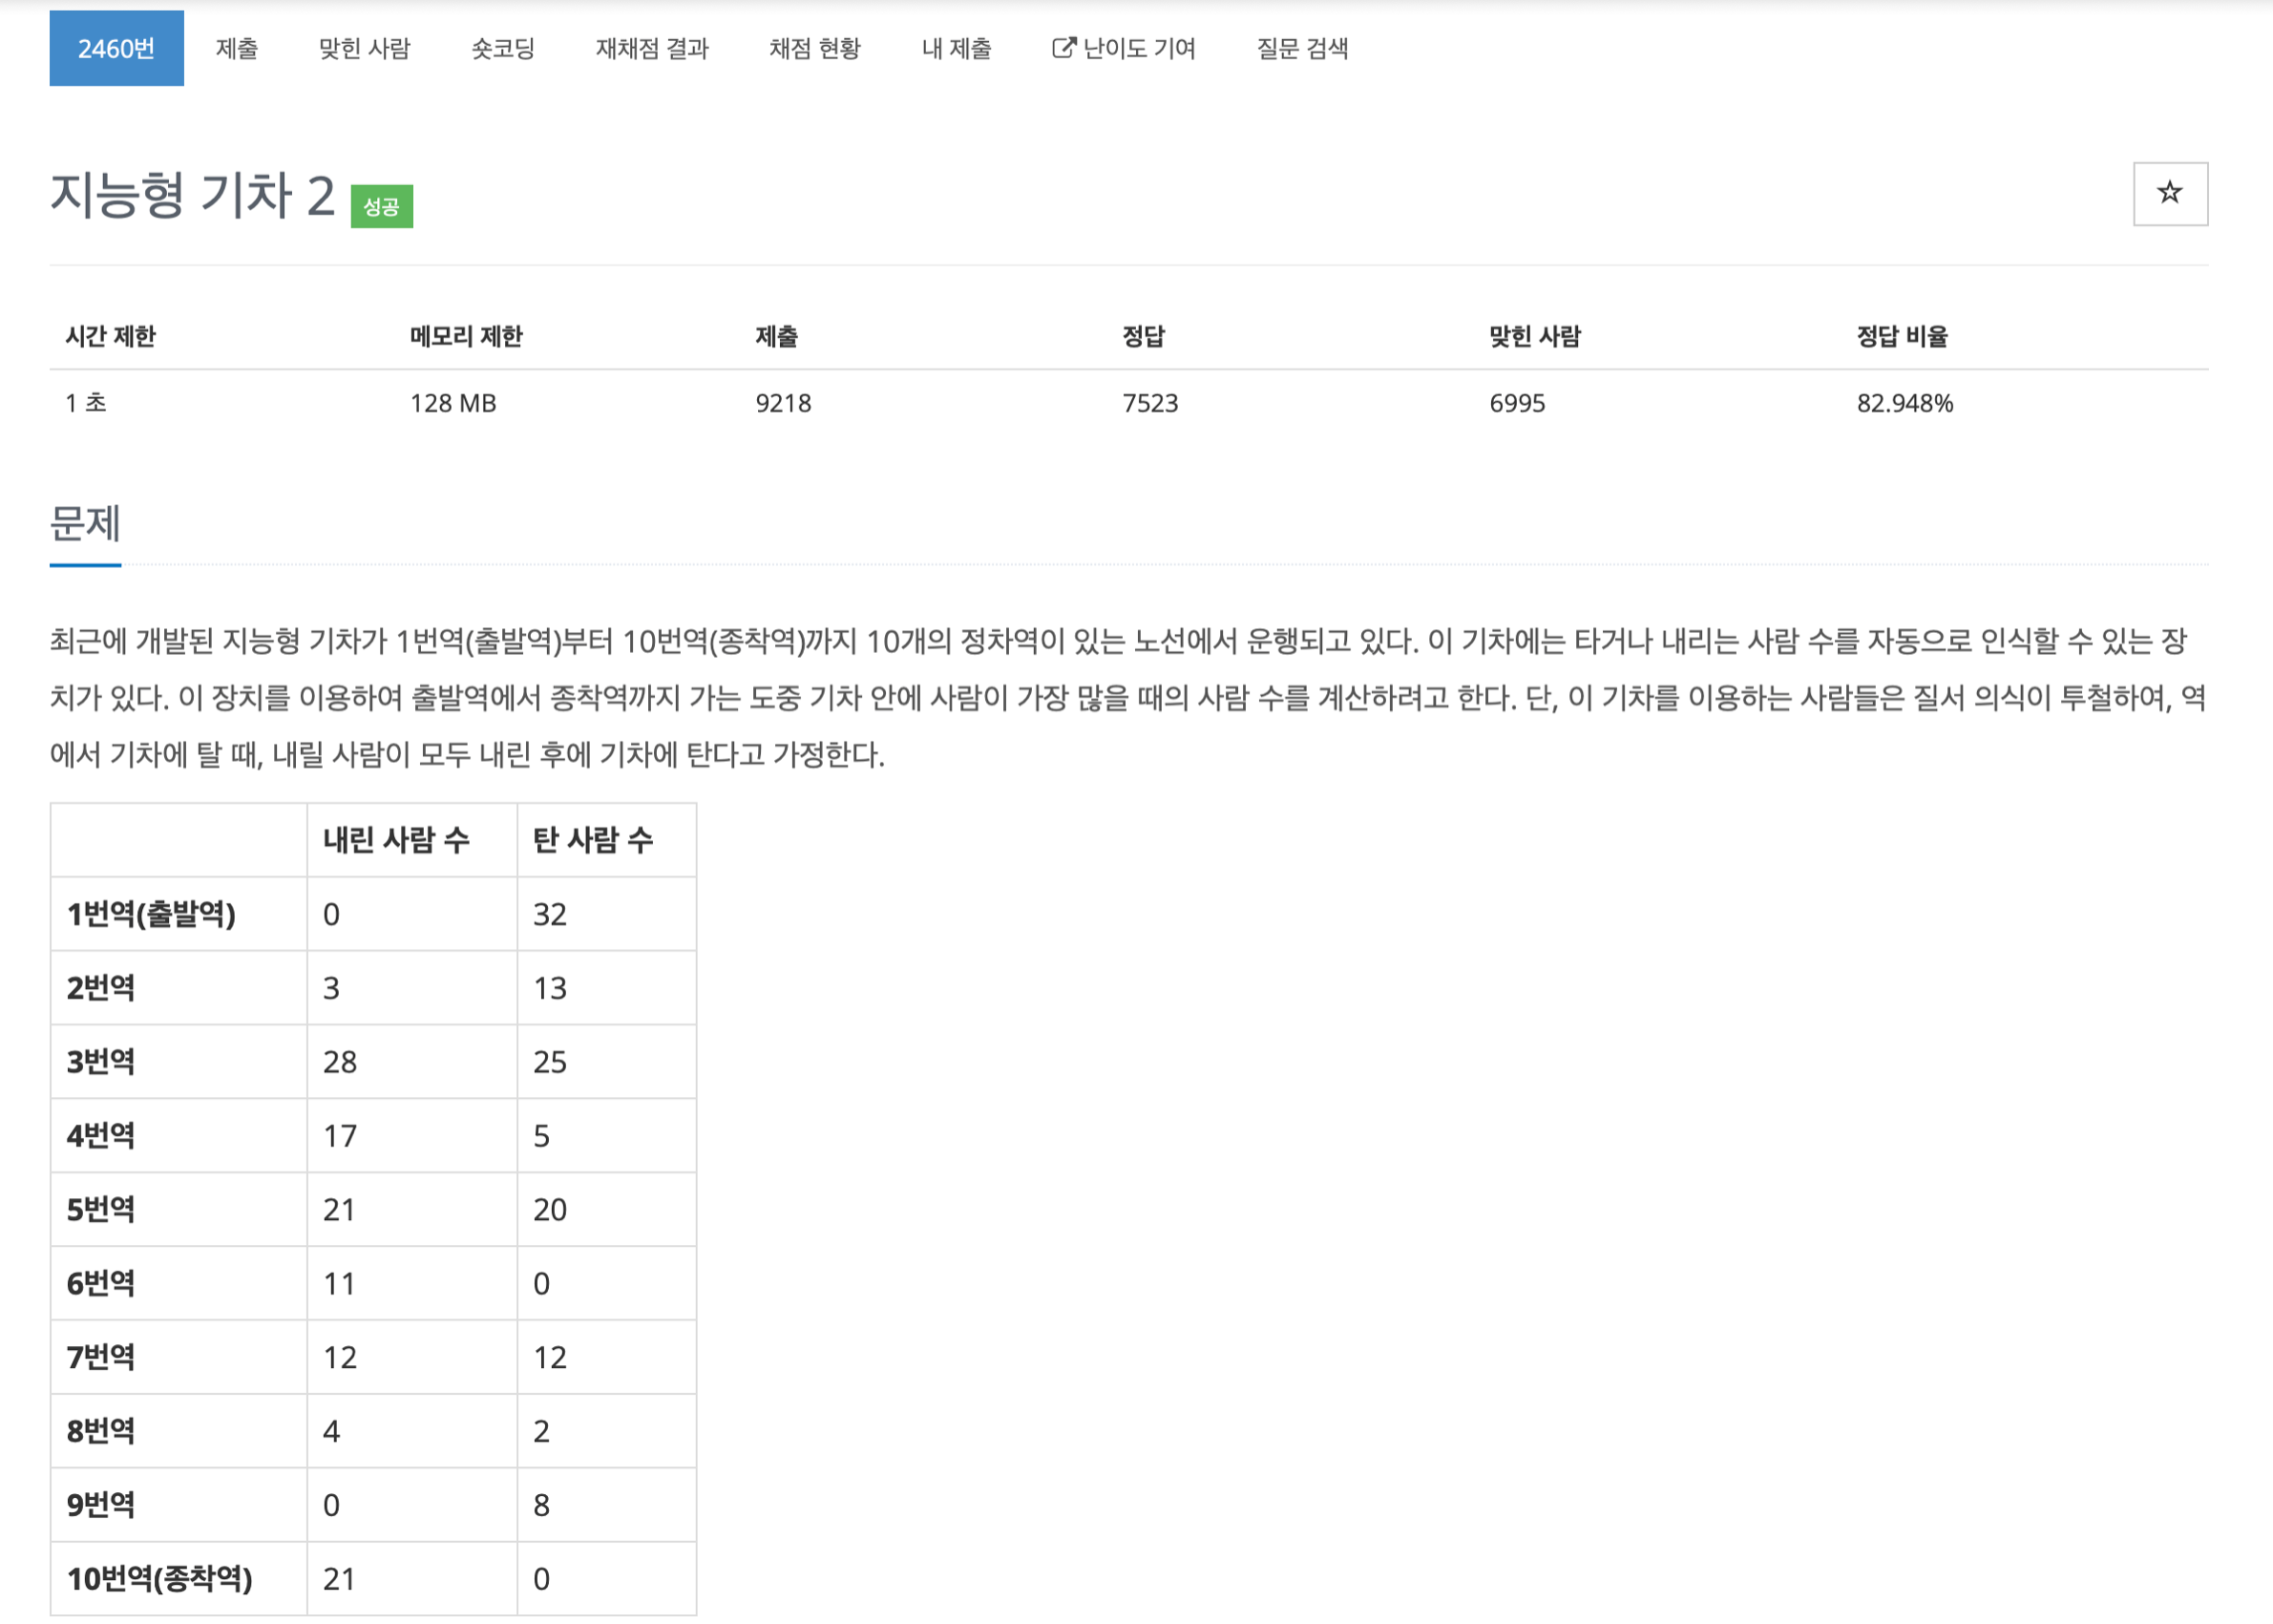This screenshot has width=2273, height=1624.
Task: Click the 탄 사람 수 column header
Action: pos(593,840)
